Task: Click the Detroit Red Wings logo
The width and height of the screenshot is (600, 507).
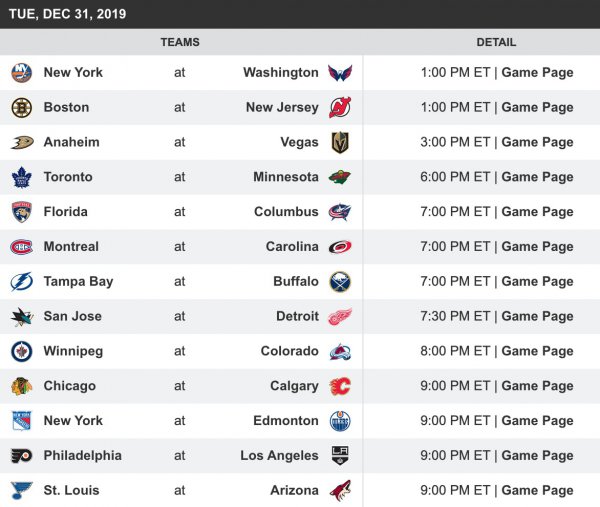Action: (340, 317)
